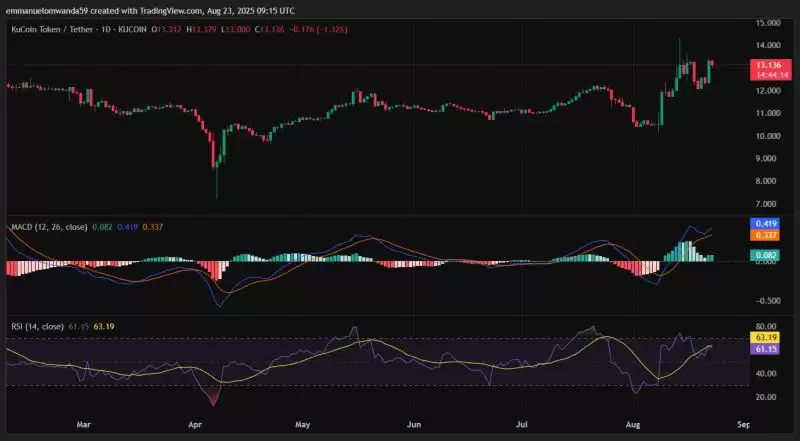
Task: Click the green 0.082 MACD legend value
Action: [x=102, y=227]
